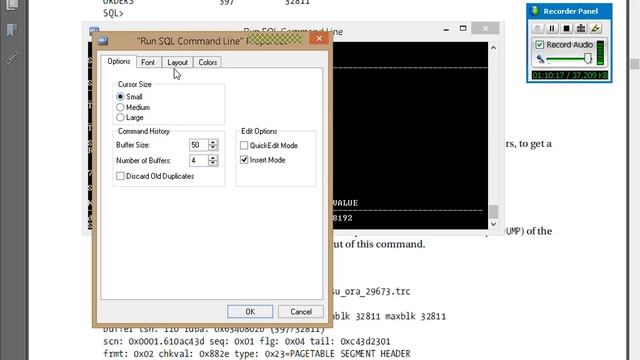Close the Run SQL Command Line window
Screen dimensions: 640x360
[x=485, y=28]
